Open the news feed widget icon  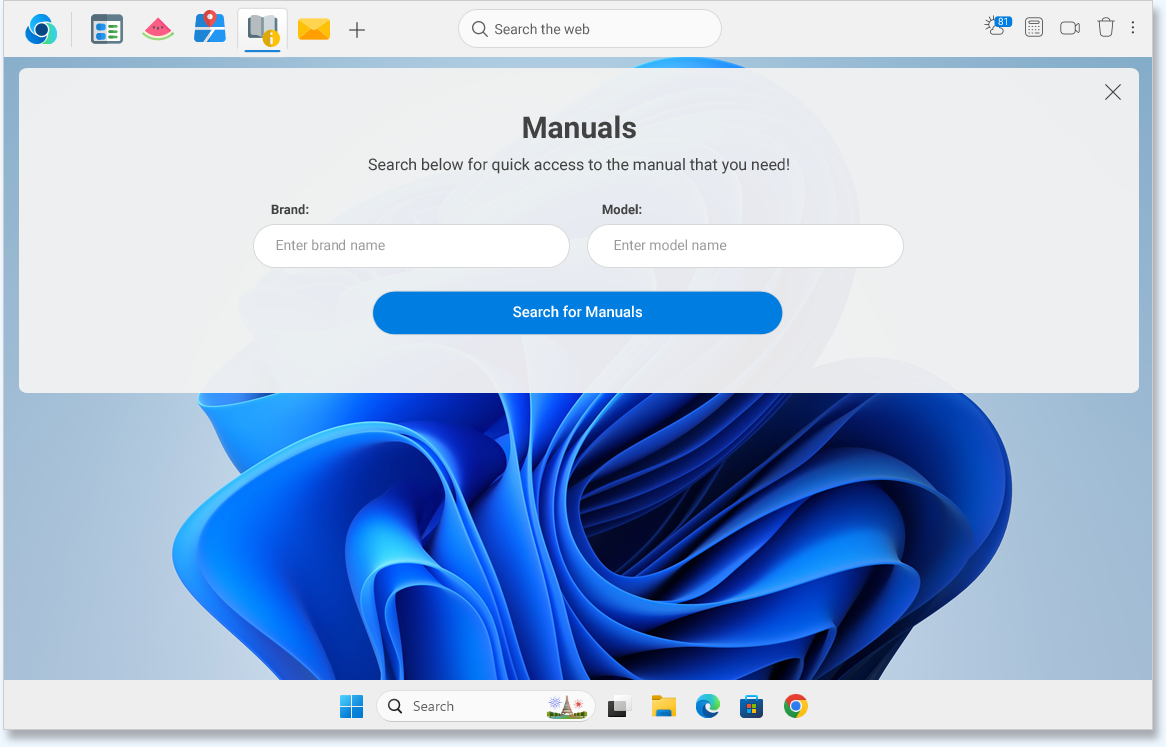(107, 29)
